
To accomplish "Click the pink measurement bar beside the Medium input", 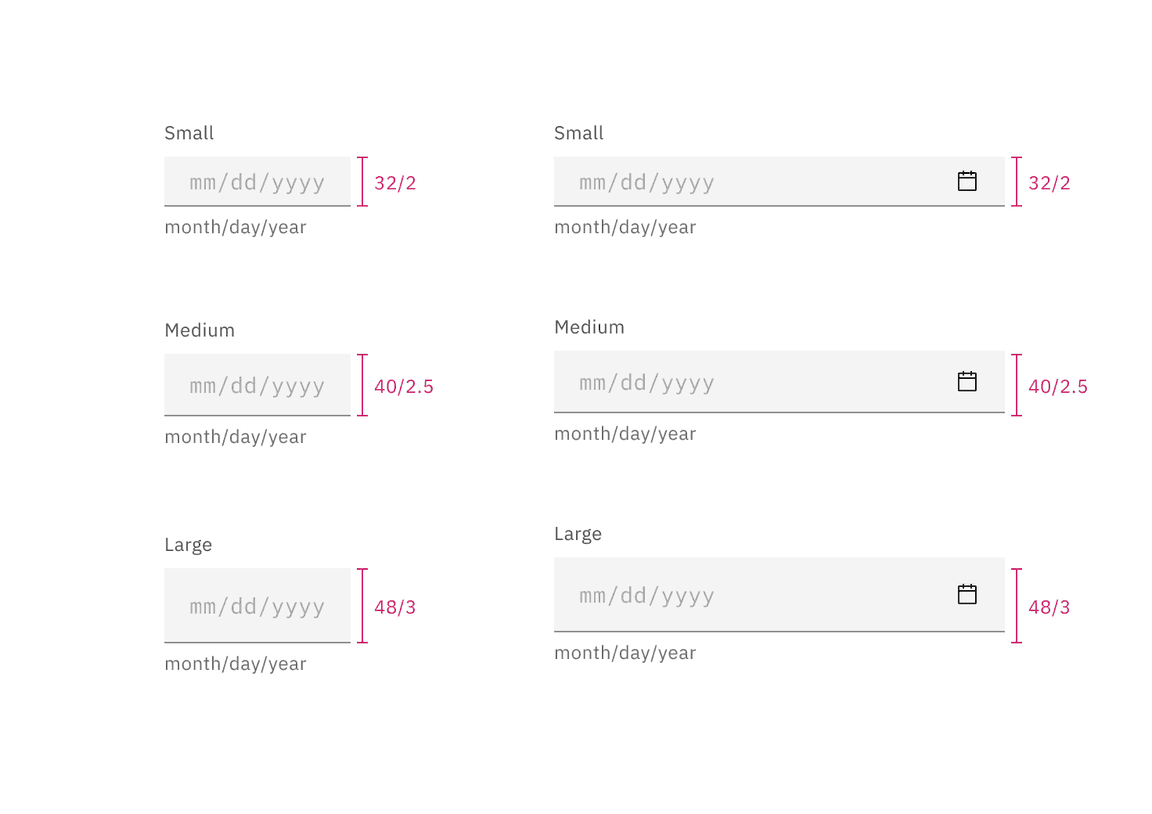I will pyautogui.click(x=361, y=385).
